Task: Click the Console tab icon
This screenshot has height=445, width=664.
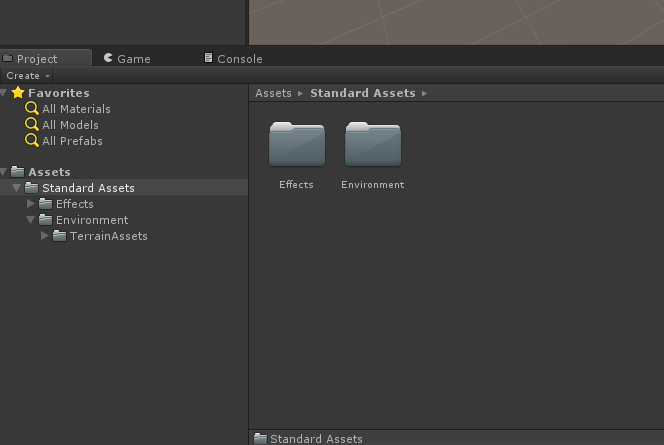Action: tap(208, 58)
